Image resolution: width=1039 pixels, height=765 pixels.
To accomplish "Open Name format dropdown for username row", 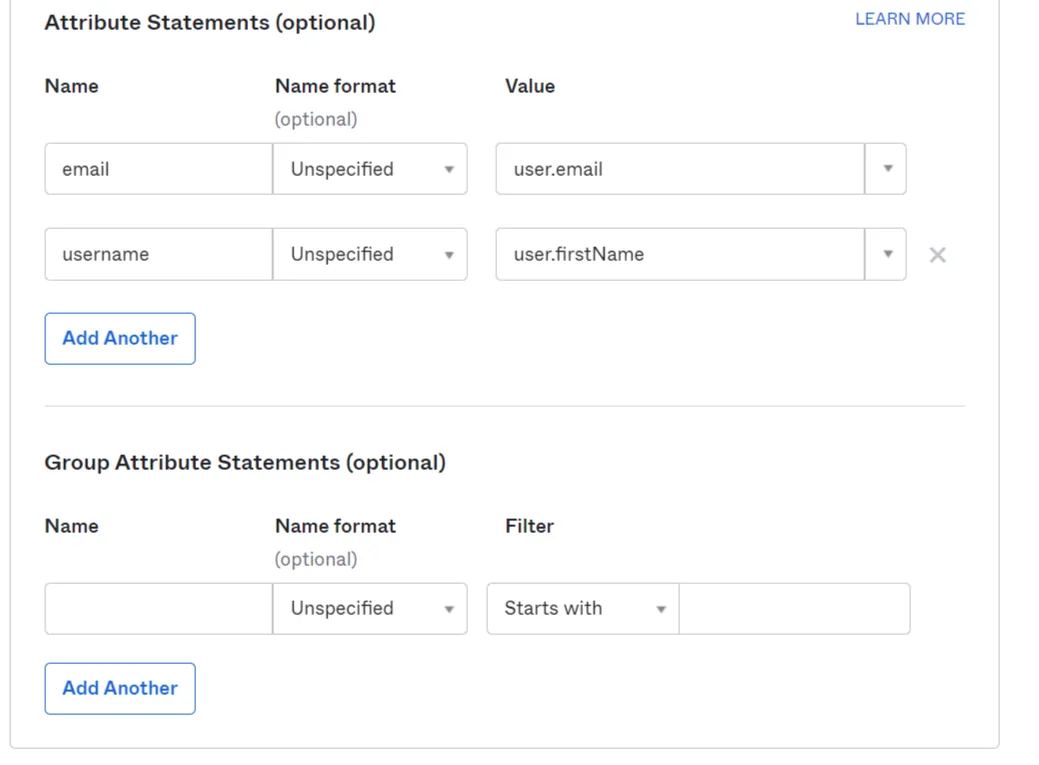I will click(x=370, y=255).
